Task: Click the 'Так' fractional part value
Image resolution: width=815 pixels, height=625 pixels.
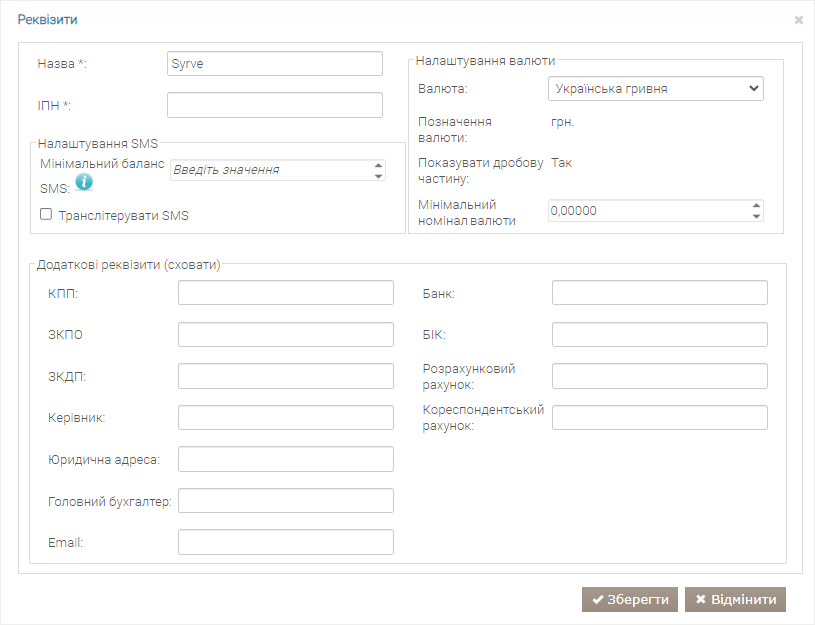Action: (x=561, y=163)
